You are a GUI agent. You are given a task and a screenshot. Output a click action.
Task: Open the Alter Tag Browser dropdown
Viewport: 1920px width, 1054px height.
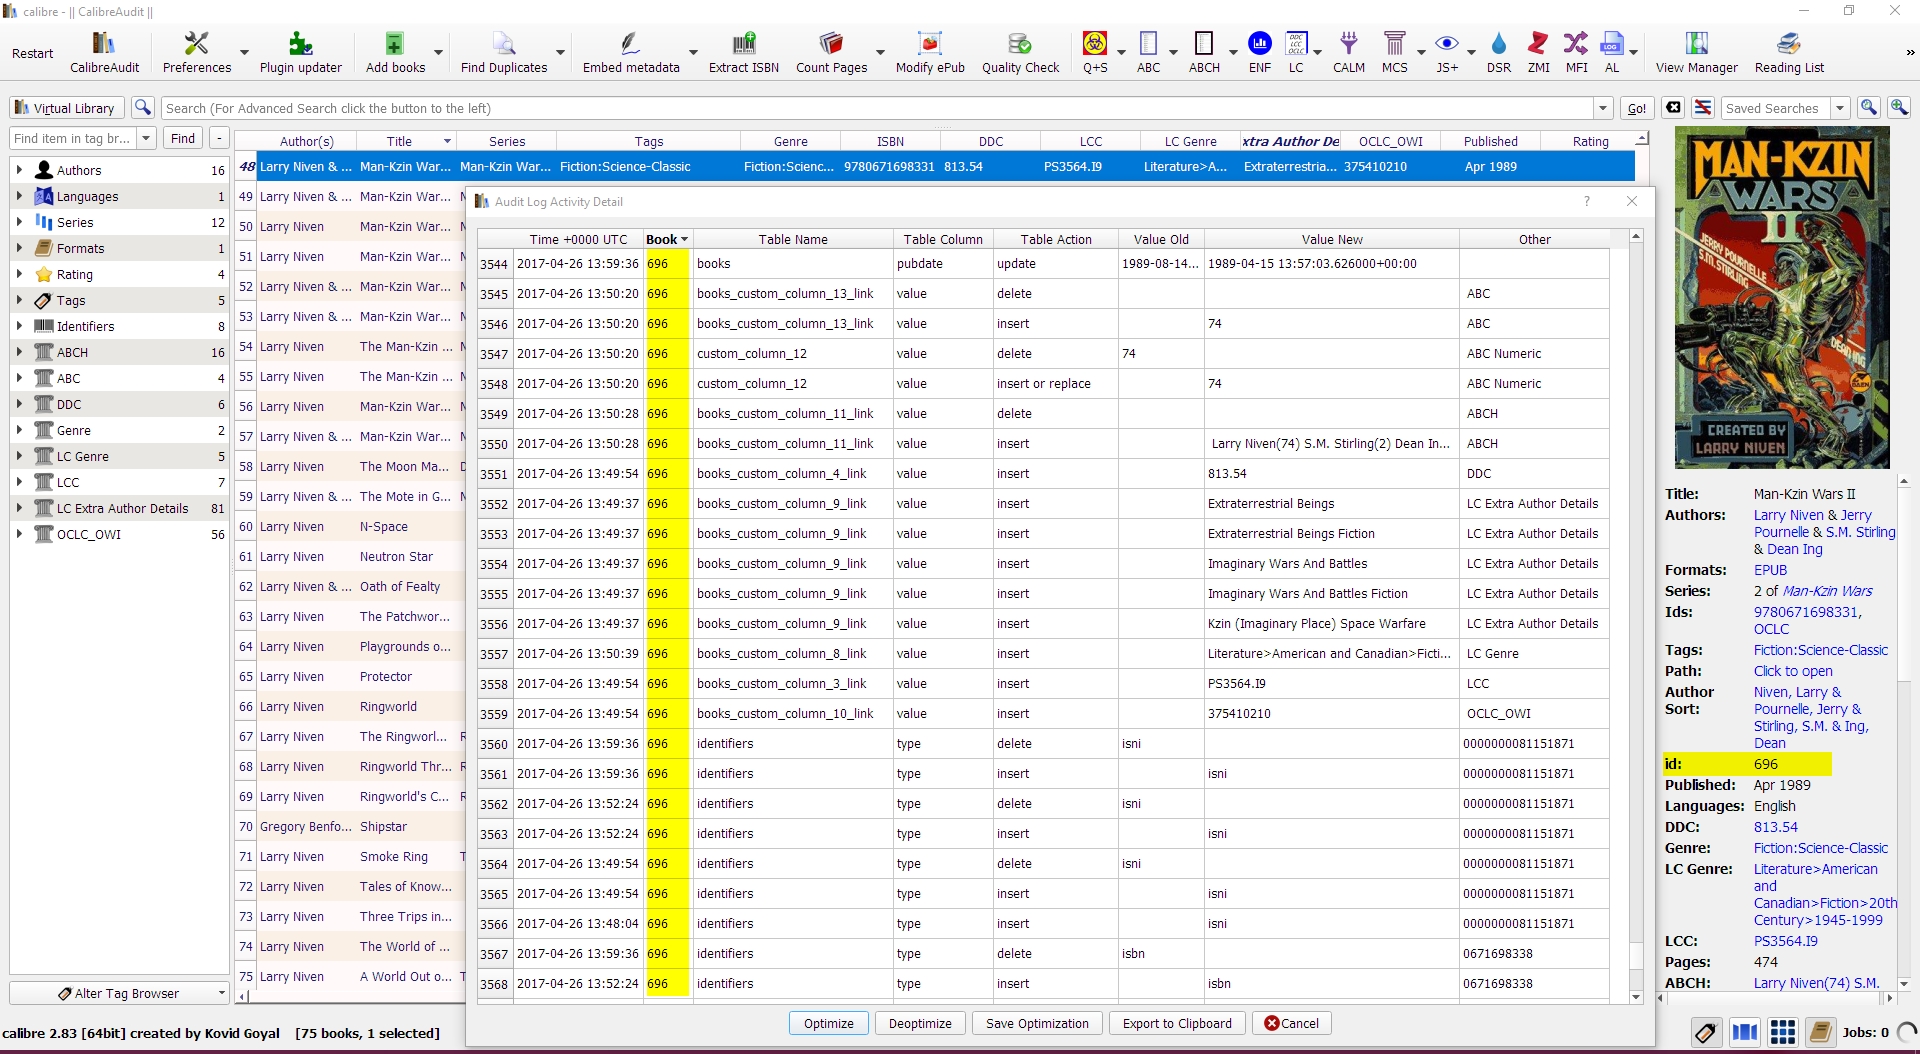(x=119, y=993)
